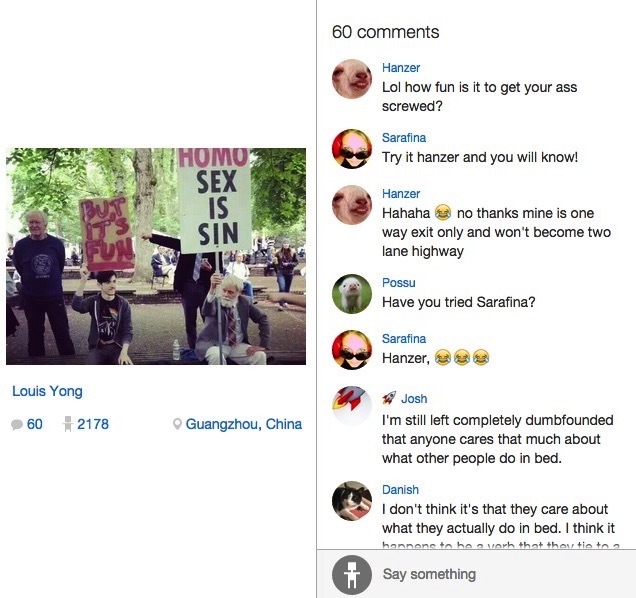The height and width of the screenshot is (598, 636).
Task: Open the Guangzhou, China location link
Action: (243, 424)
